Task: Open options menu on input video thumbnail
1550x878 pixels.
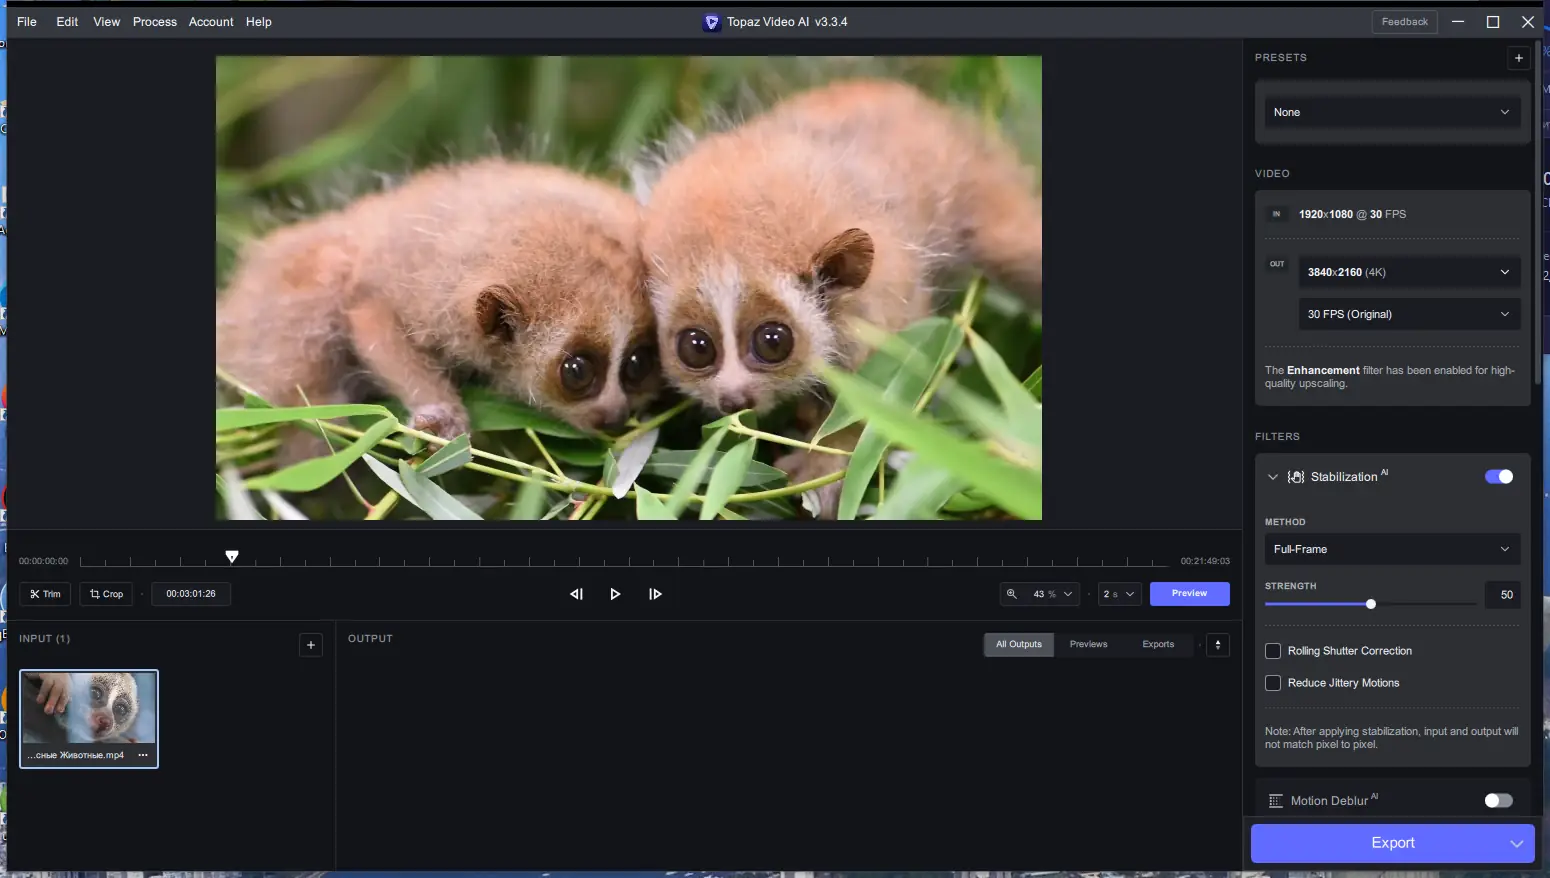Action: point(143,755)
